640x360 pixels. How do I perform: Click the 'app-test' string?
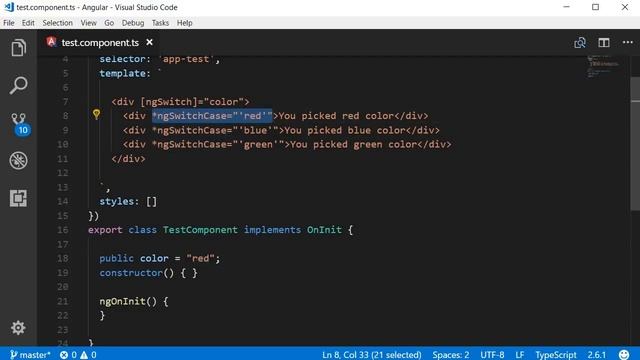[186, 59]
